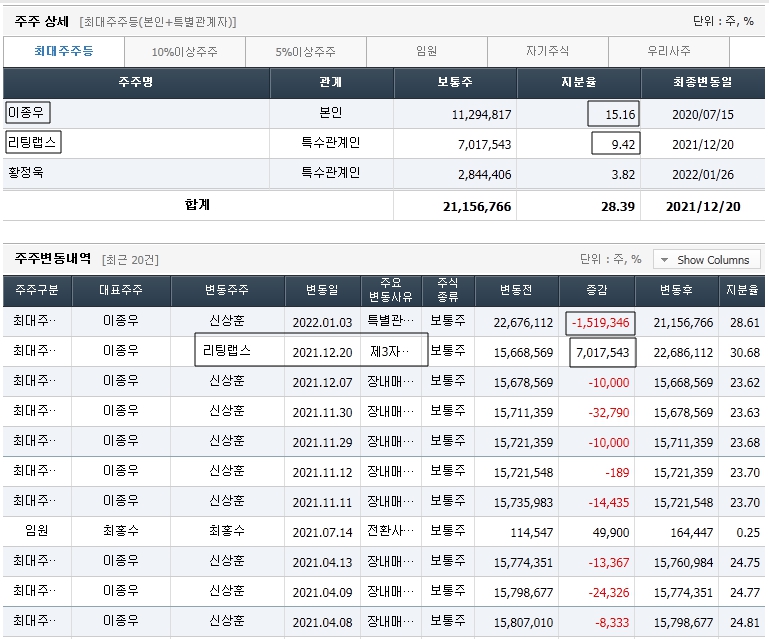The height and width of the screenshot is (639, 769).
Task: Click the reason cell 전환사… on 2021.07.14
Action: (x=390, y=531)
